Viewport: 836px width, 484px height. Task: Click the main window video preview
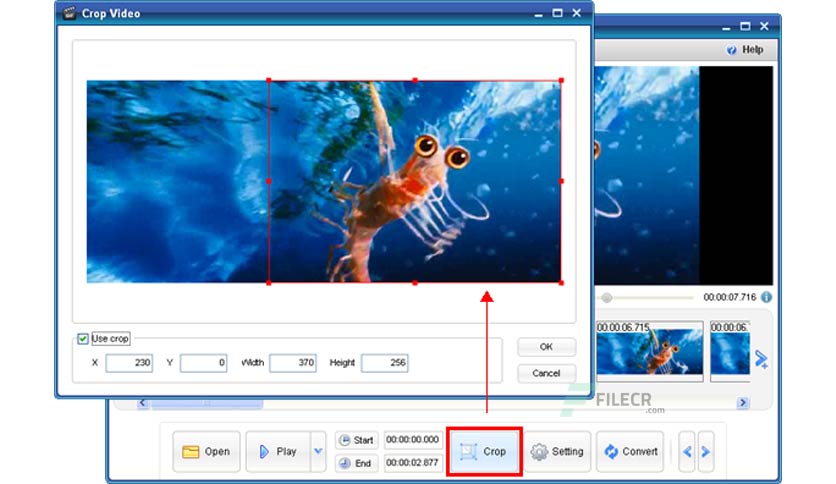tap(684, 175)
